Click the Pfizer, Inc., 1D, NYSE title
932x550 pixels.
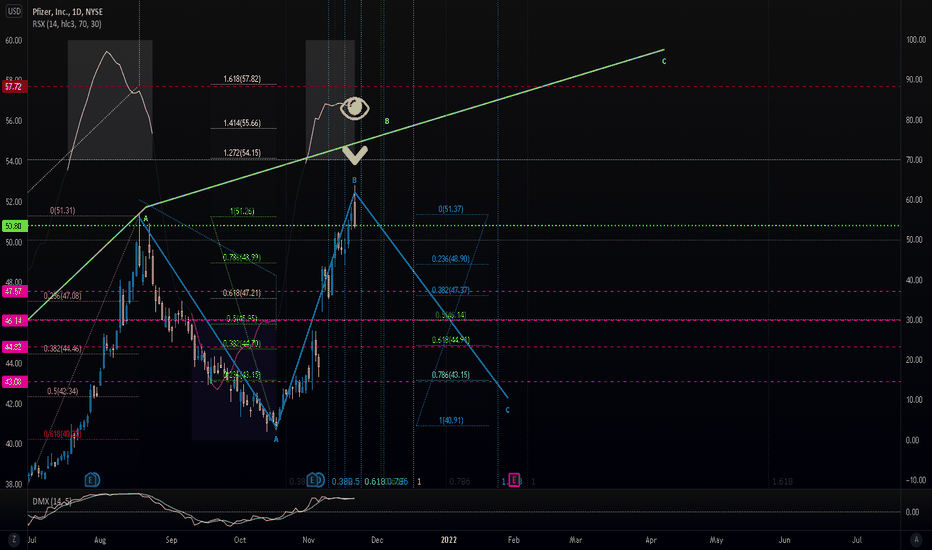click(x=67, y=12)
